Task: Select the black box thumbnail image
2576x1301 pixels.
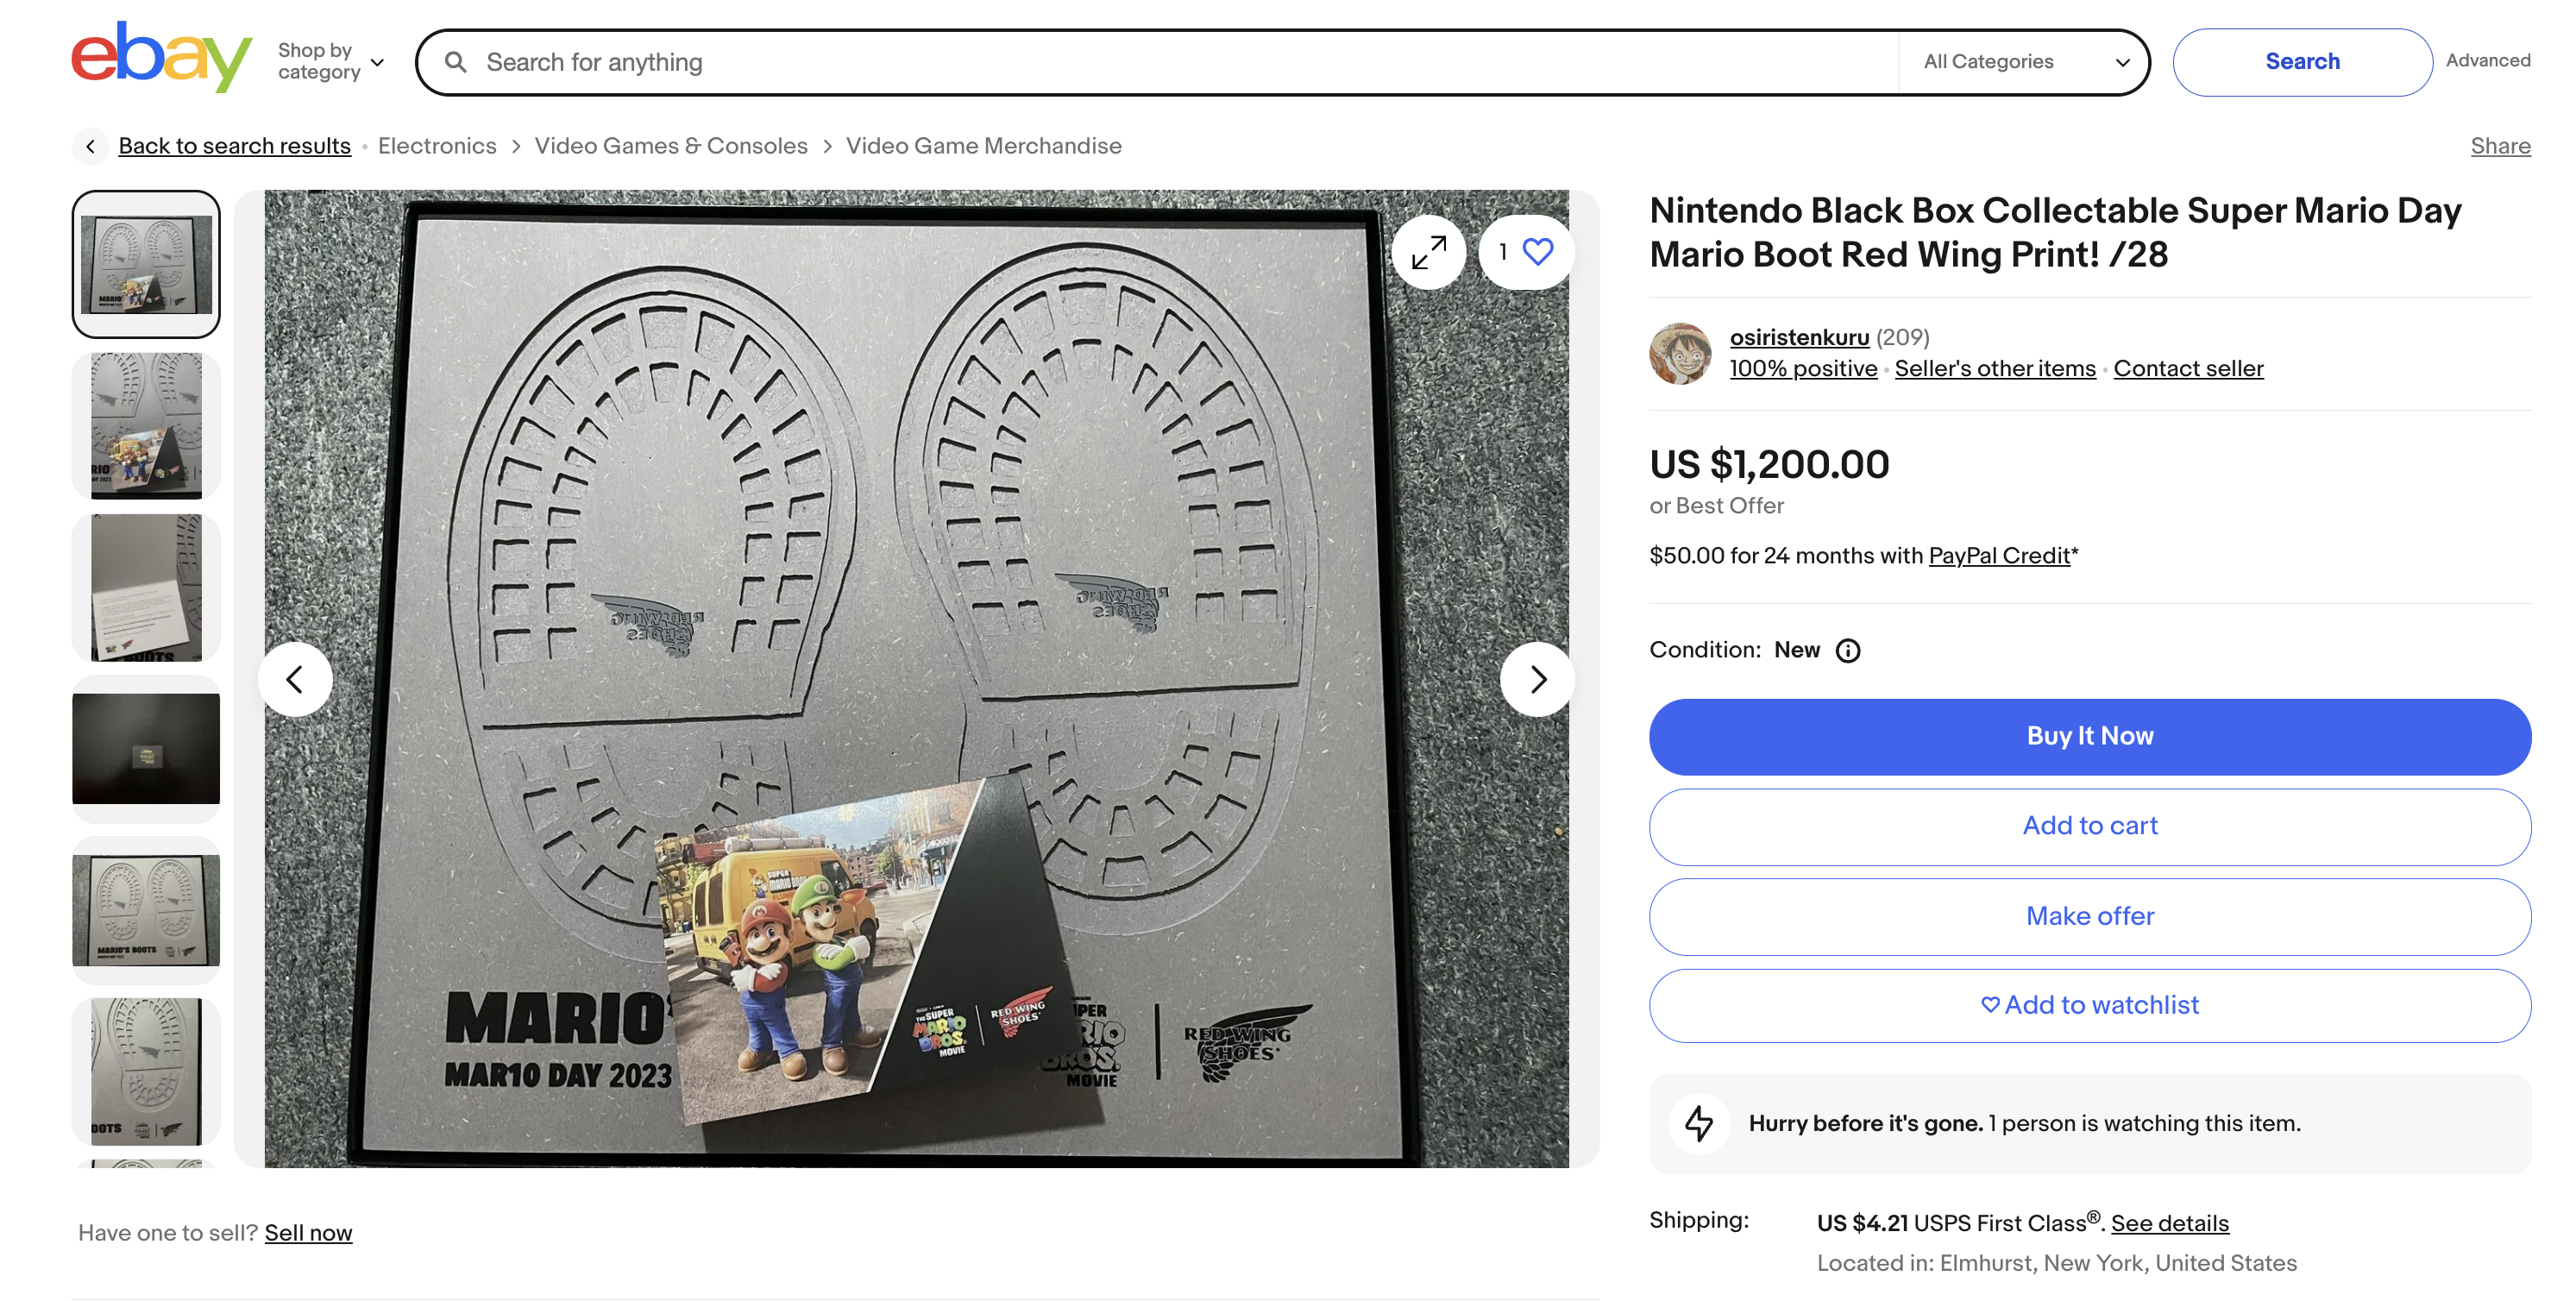Action: point(146,749)
